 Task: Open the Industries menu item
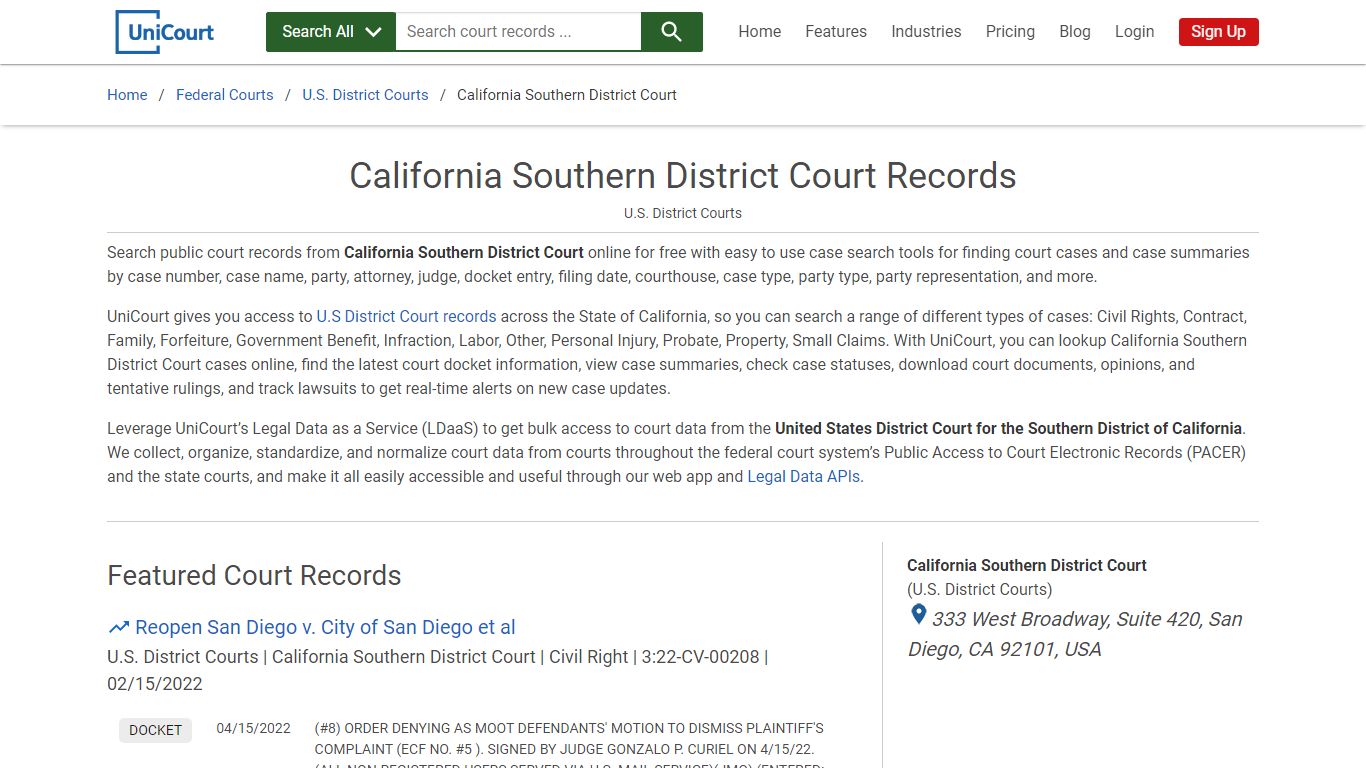point(926,32)
